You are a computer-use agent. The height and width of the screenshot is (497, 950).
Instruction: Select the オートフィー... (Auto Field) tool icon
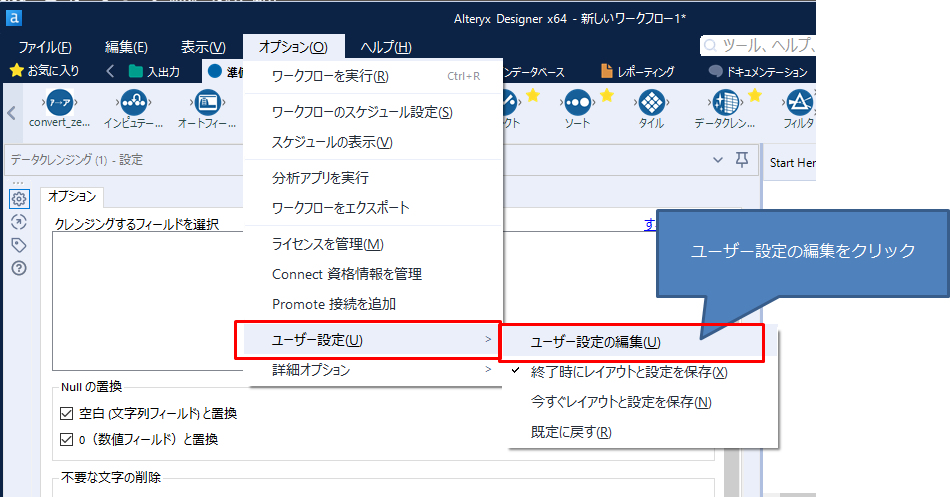click(x=207, y=103)
